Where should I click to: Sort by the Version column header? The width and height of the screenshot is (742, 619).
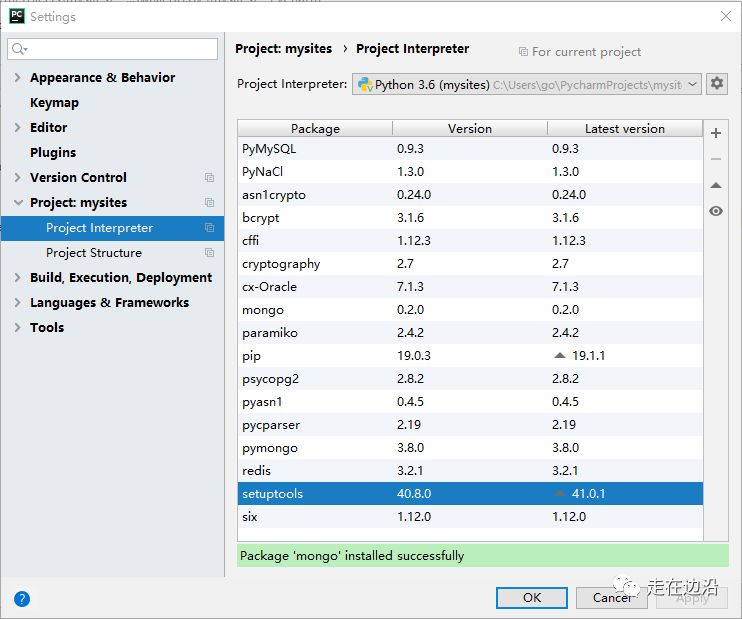470,129
